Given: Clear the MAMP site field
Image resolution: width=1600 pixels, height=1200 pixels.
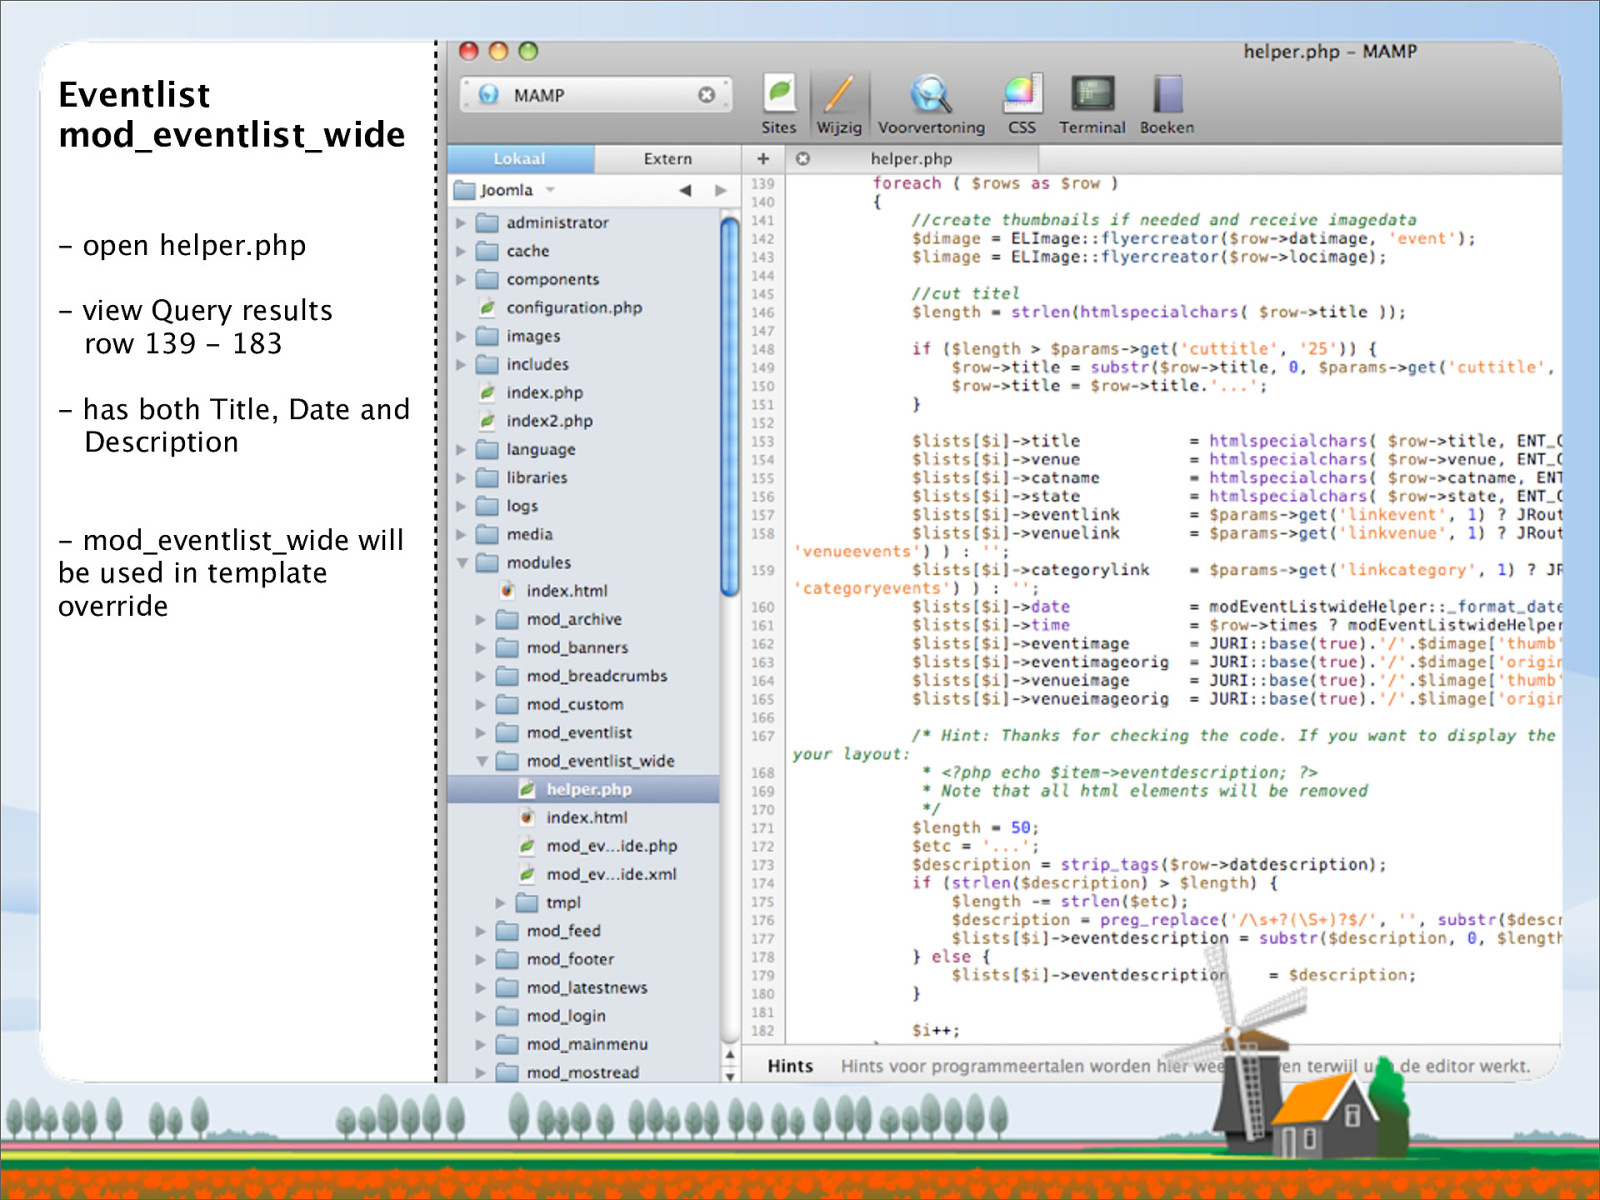Looking at the screenshot, I should 706,95.
